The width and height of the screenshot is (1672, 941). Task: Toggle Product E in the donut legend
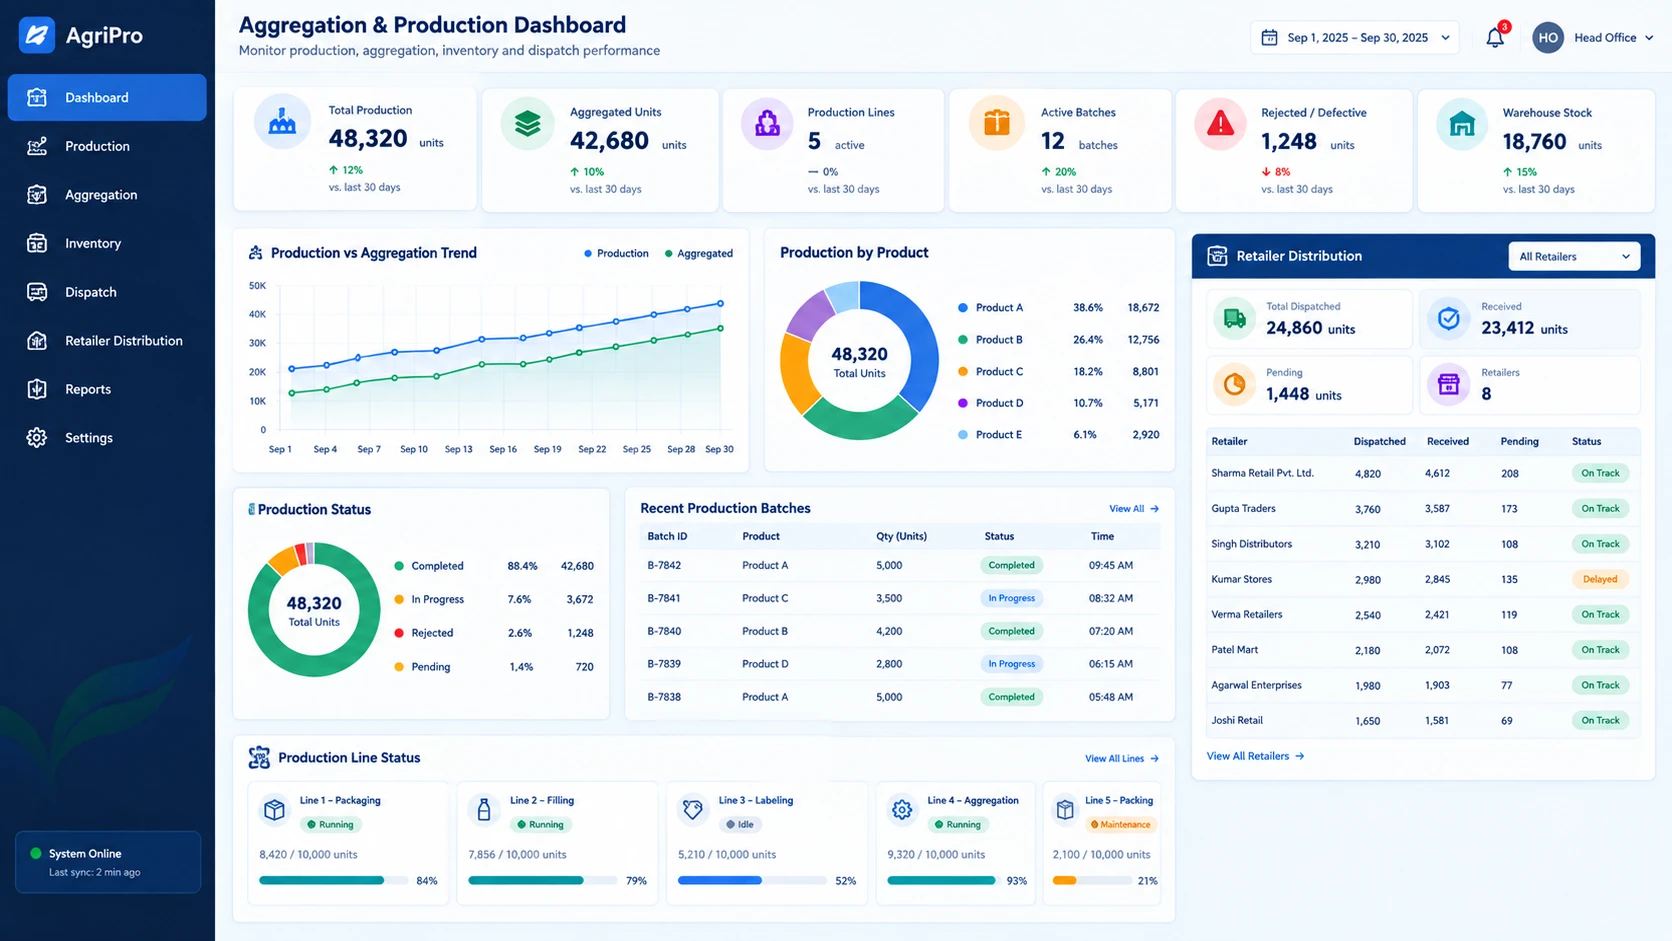point(991,435)
